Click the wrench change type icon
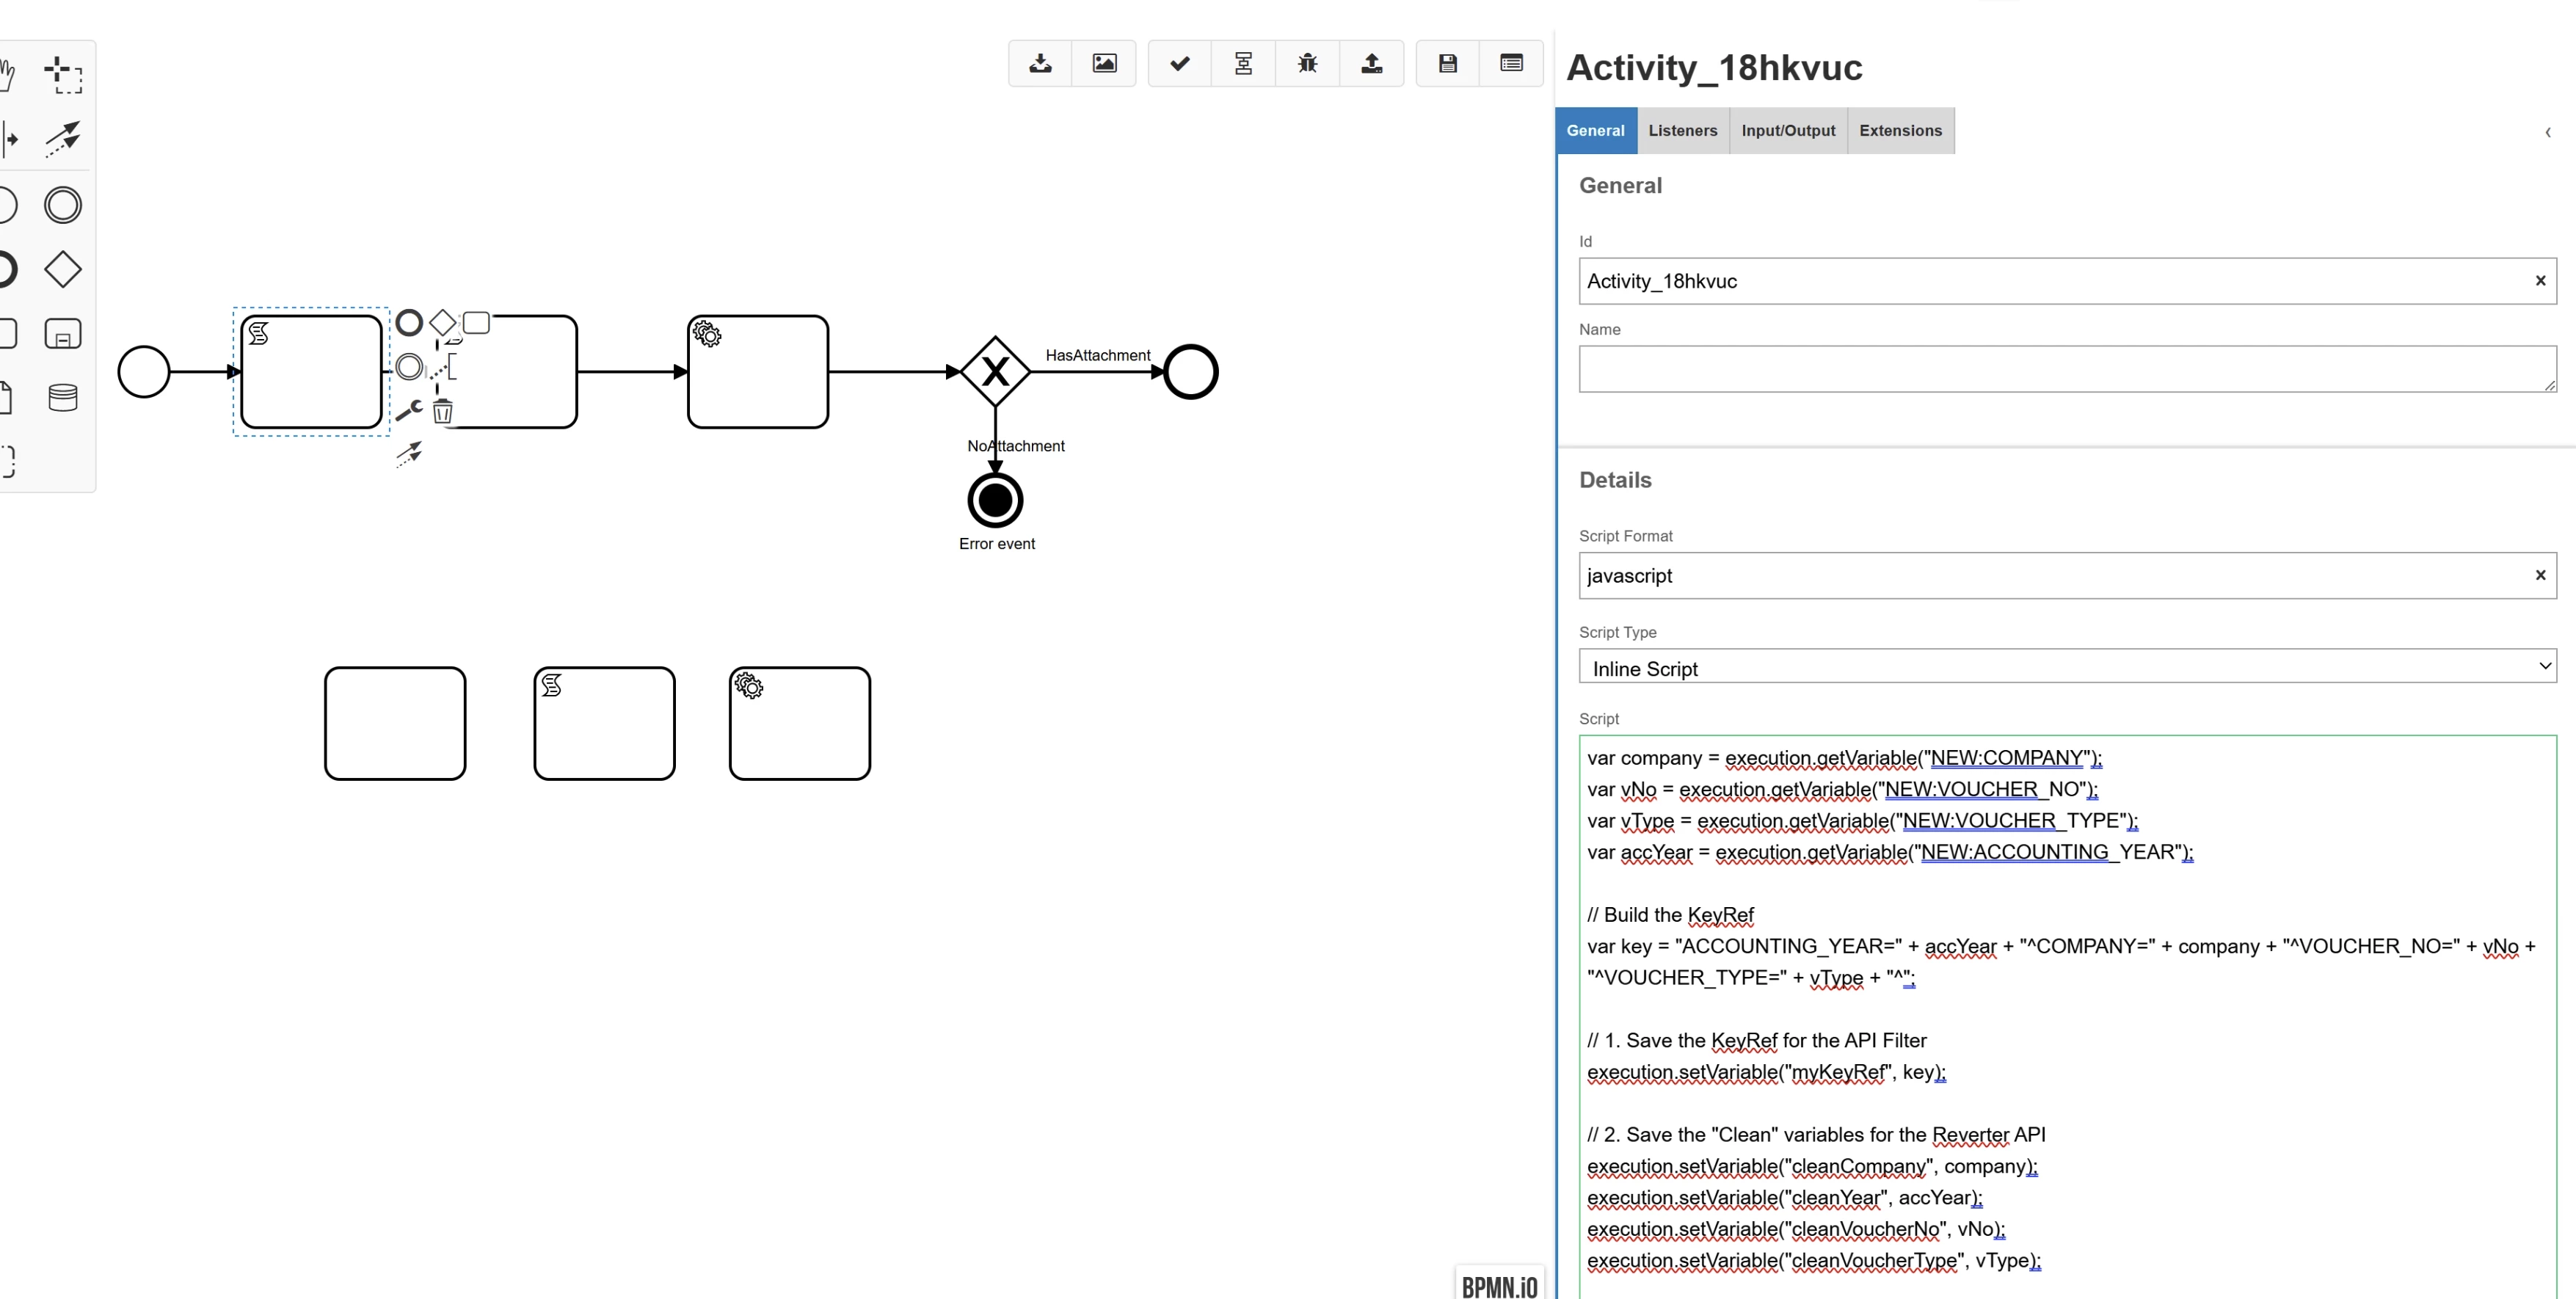This screenshot has width=2576, height=1299. point(408,410)
